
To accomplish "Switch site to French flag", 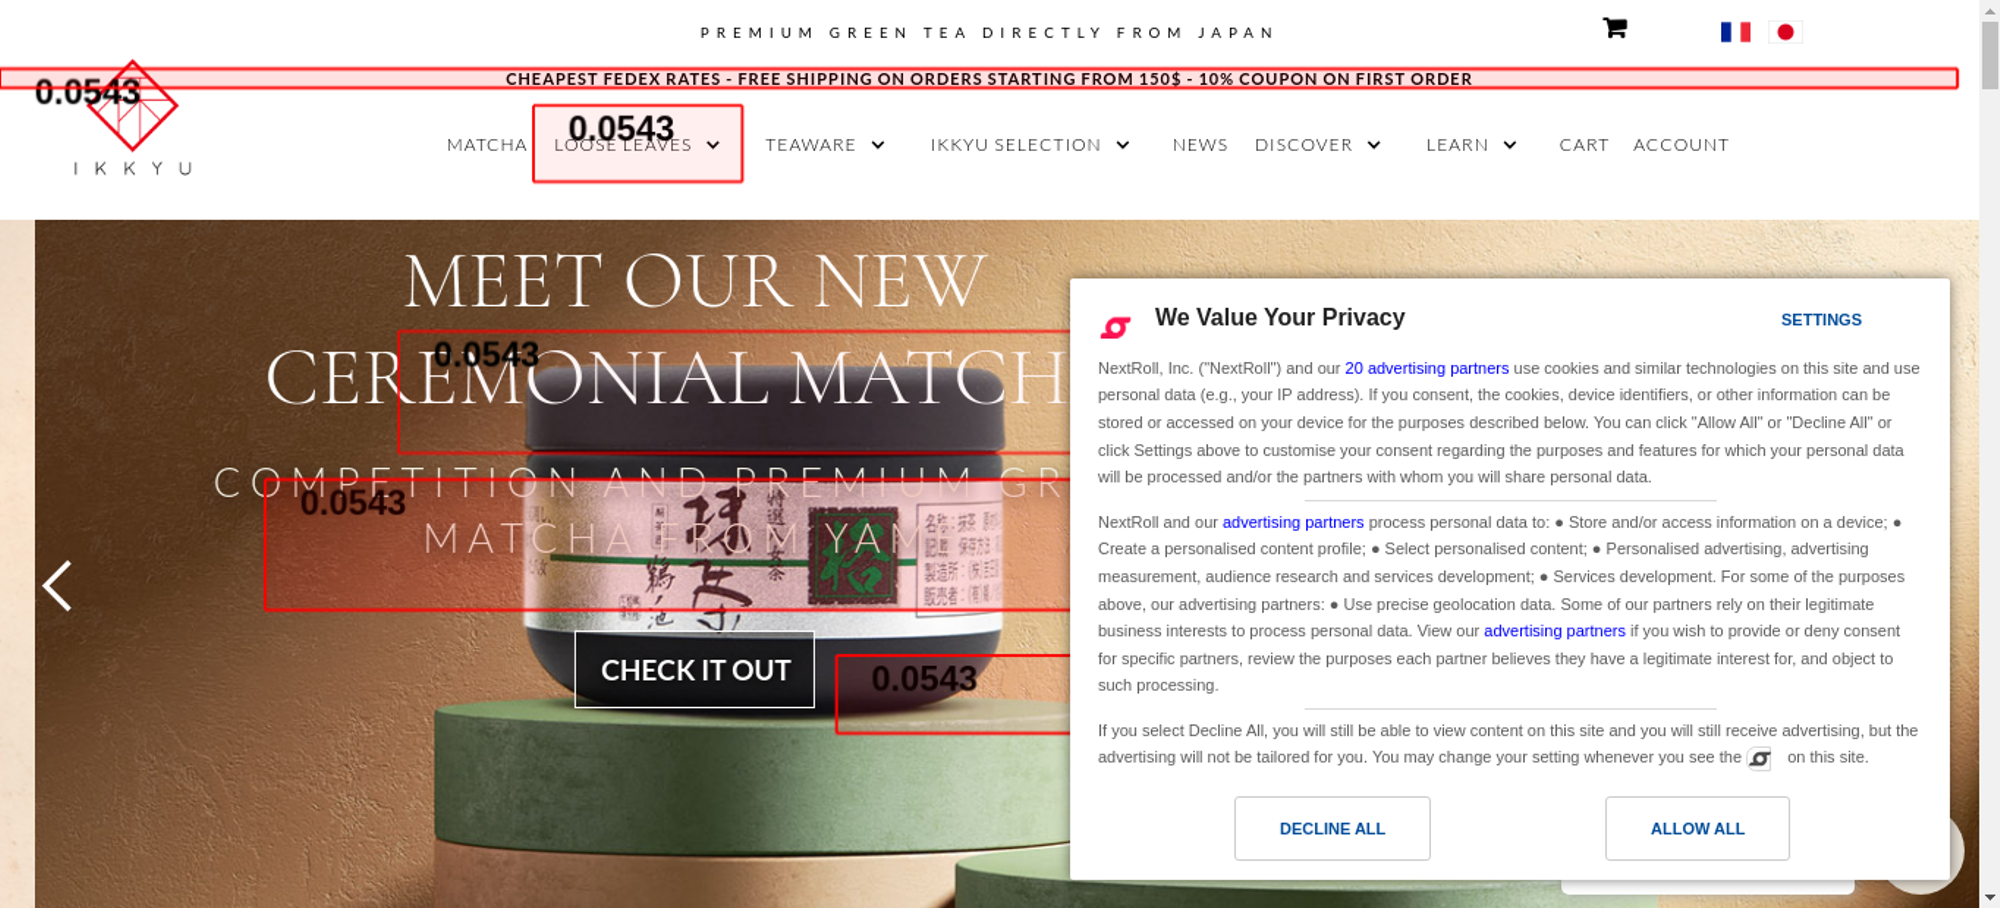I will [1735, 32].
